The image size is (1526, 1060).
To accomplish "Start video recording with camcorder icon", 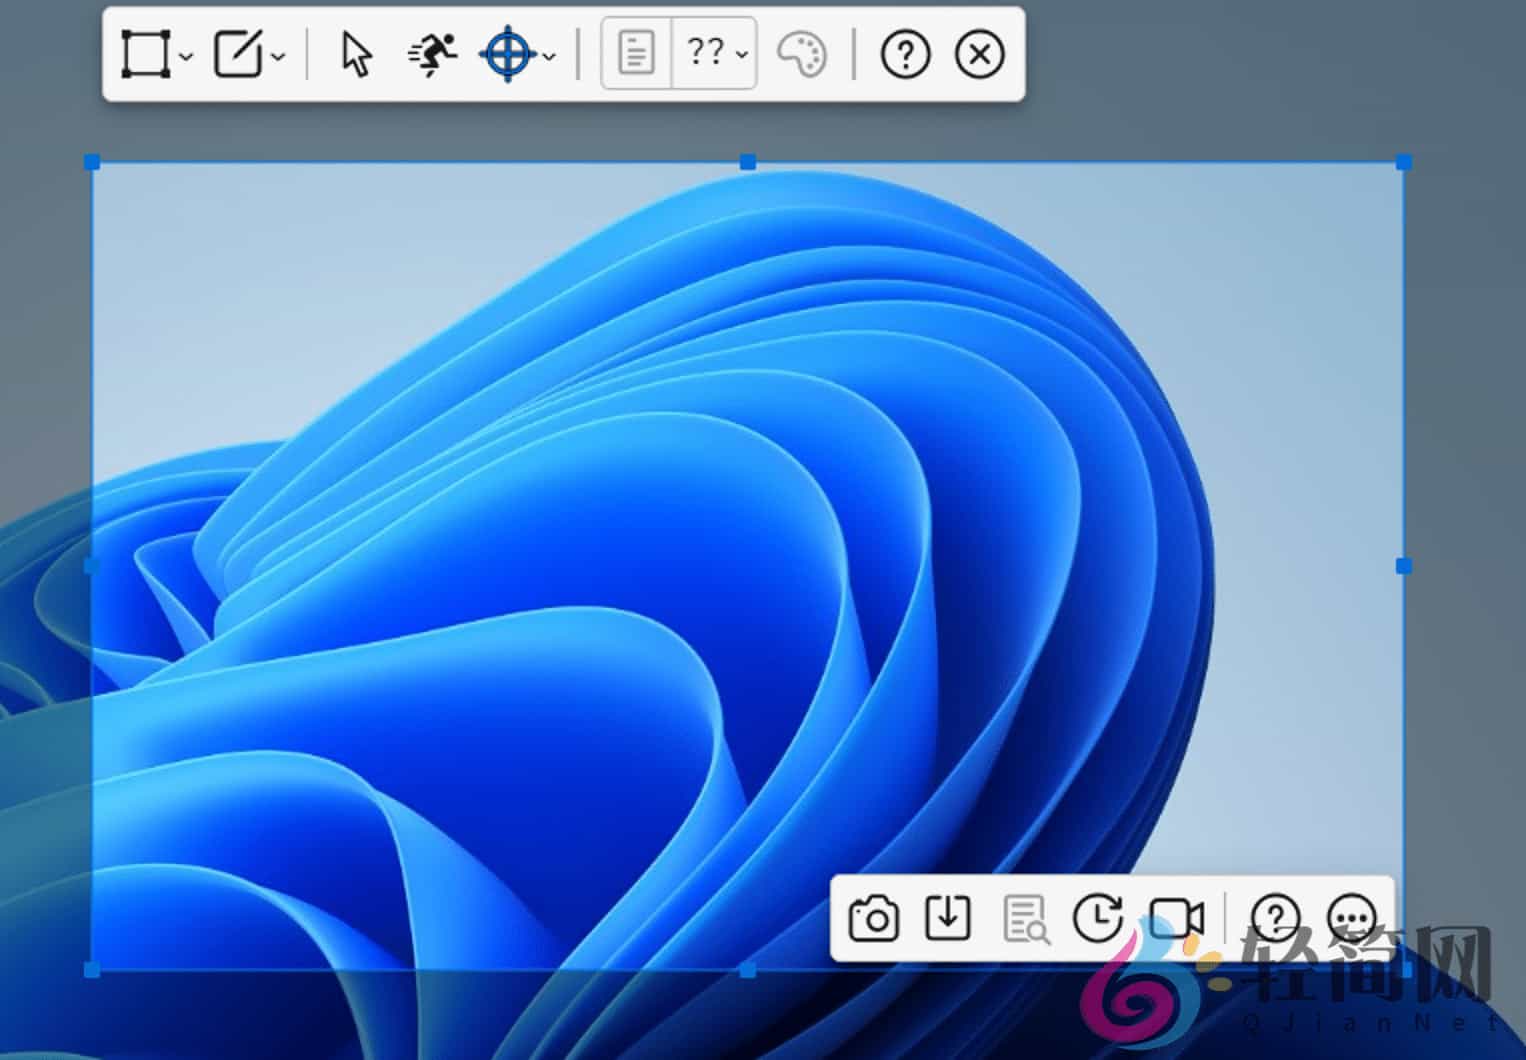I will 1176,918.
